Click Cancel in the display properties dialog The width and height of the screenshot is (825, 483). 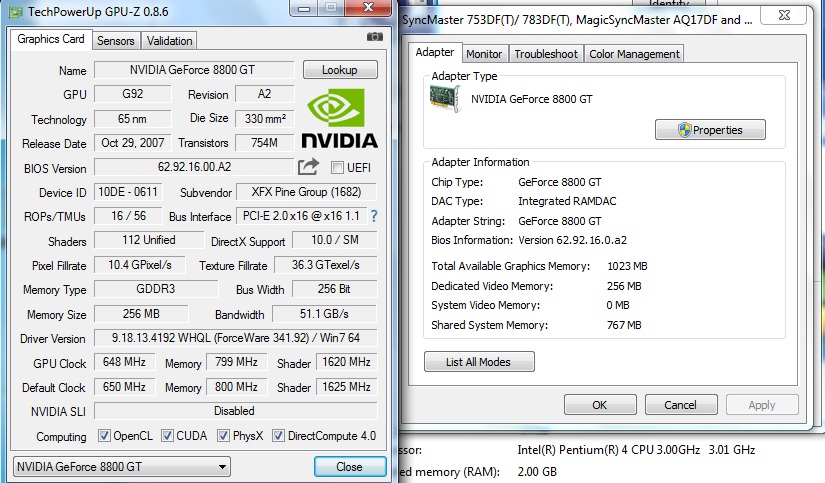point(681,405)
